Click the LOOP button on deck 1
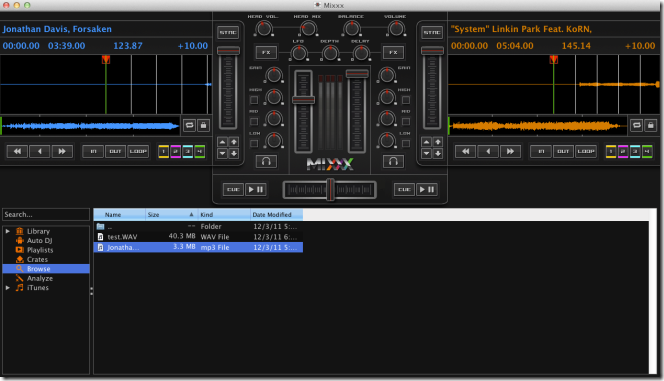Image resolution: width=664 pixels, height=381 pixels. tap(138, 151)
